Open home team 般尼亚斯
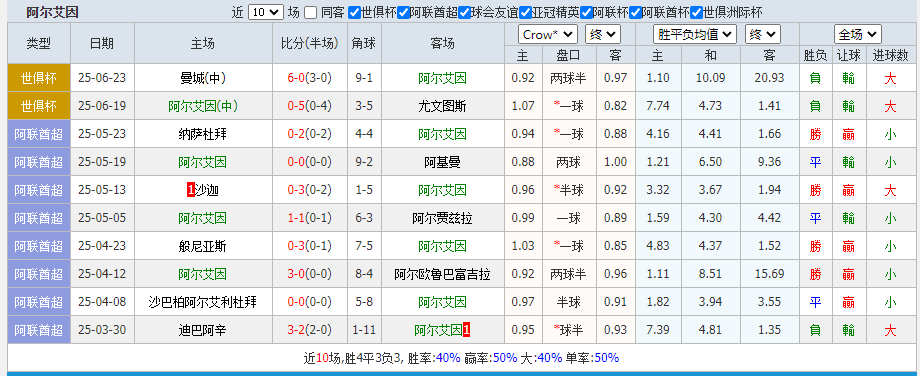Screen dimensions: 920x376 point(203,246)
